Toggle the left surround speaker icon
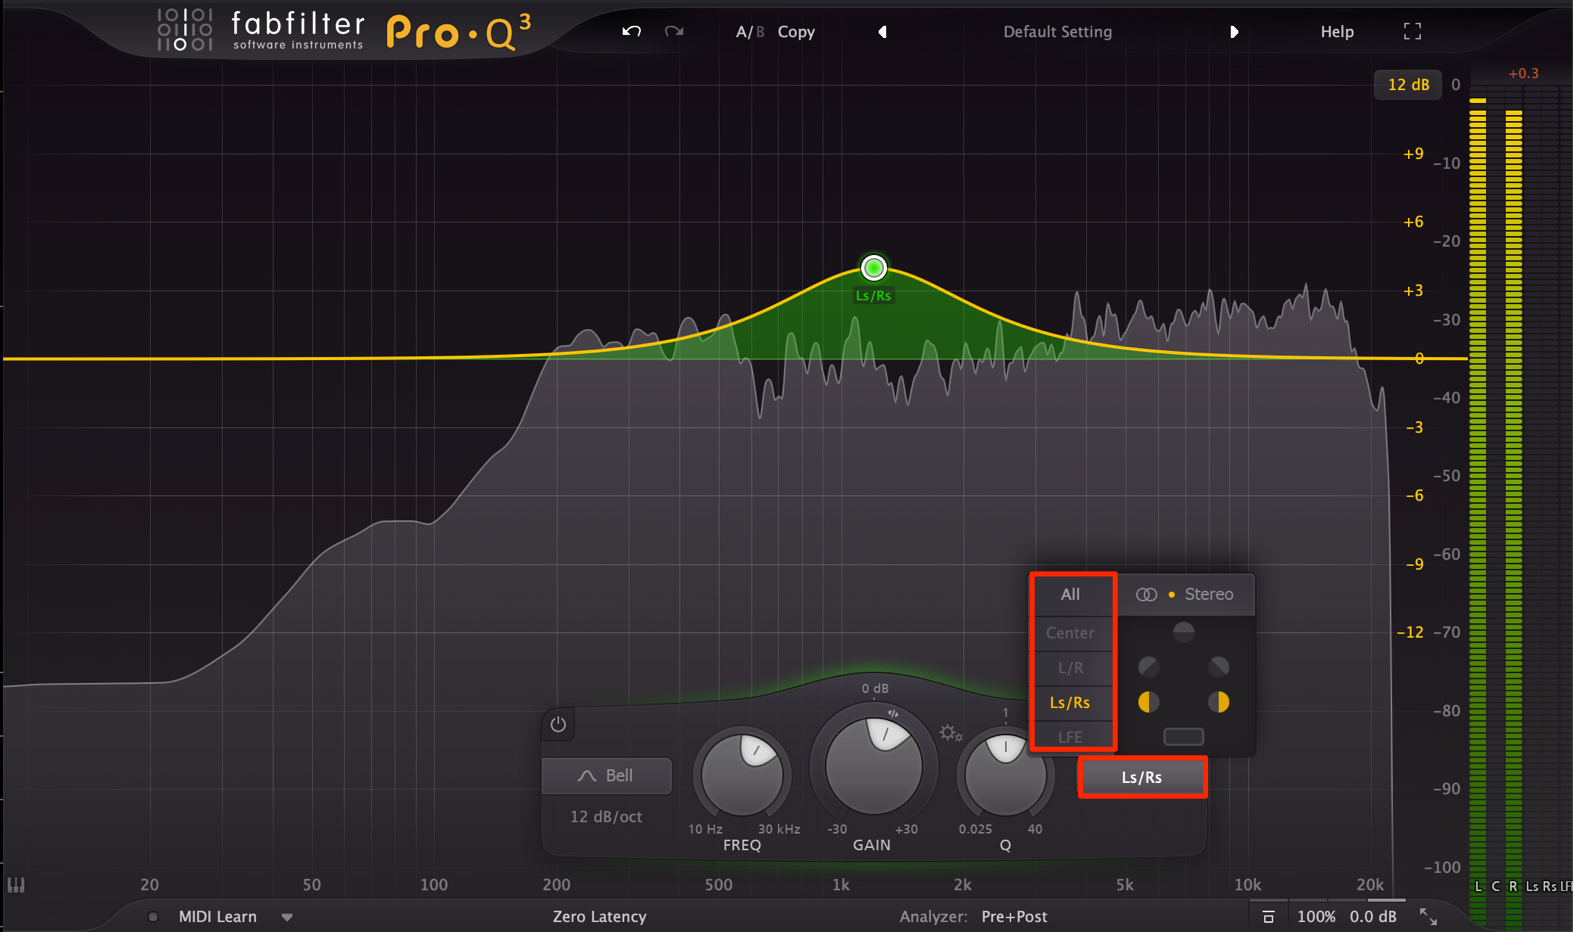Image resolution: width=1574 pixels, height=932 pixels. [1149, 702]
